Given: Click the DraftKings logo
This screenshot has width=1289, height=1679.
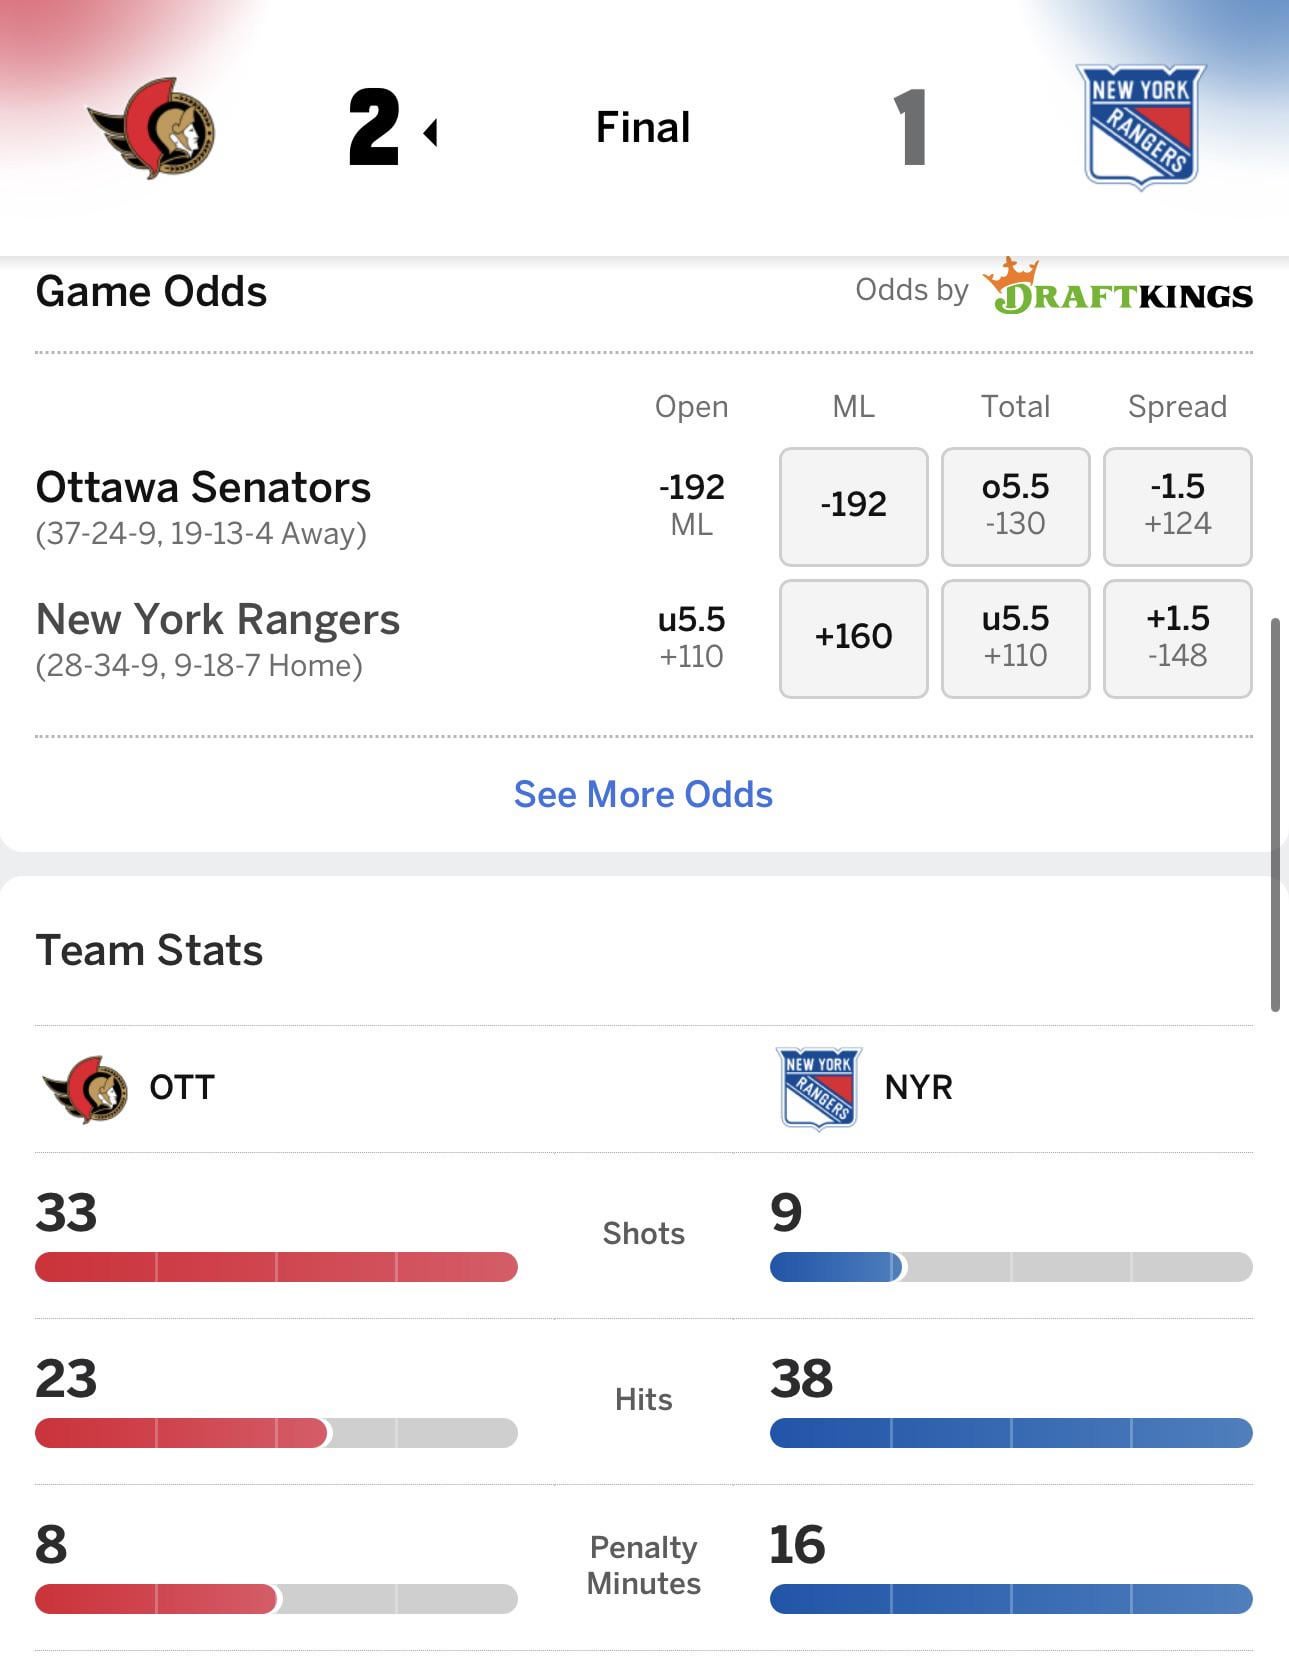Looking at the screenshot, I should tap(1118, 289).
